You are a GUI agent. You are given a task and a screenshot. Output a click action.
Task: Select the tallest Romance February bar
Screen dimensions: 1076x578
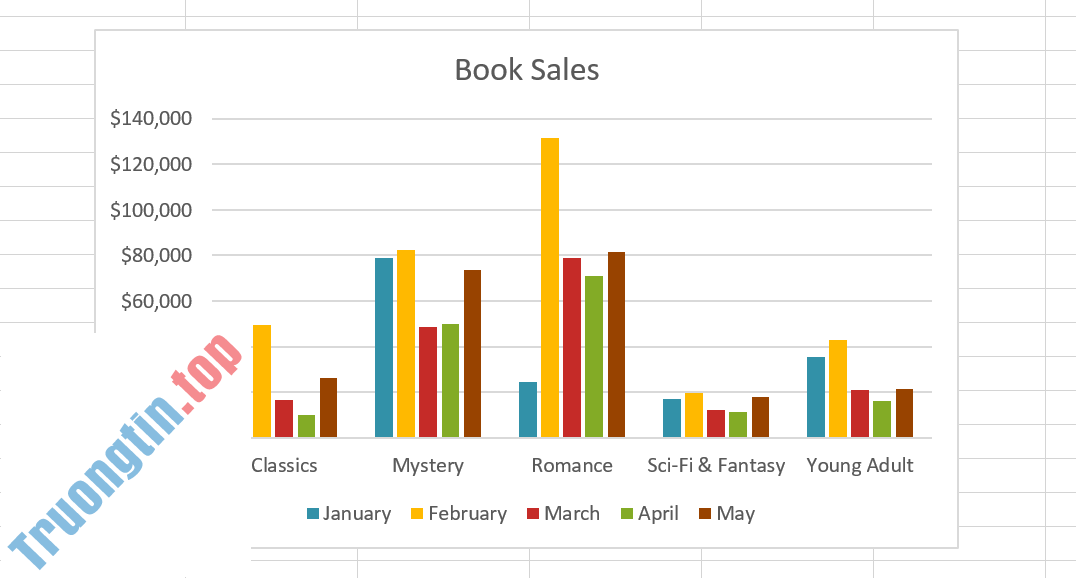pos(550,287)
